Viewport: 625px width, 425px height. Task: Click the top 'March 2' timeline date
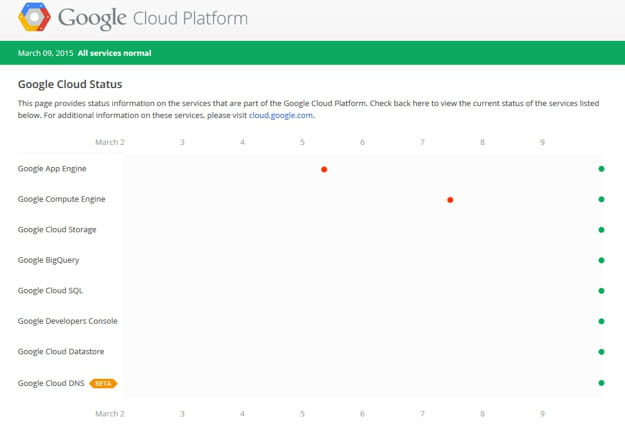pyautogui.click(x=110, y=142)
